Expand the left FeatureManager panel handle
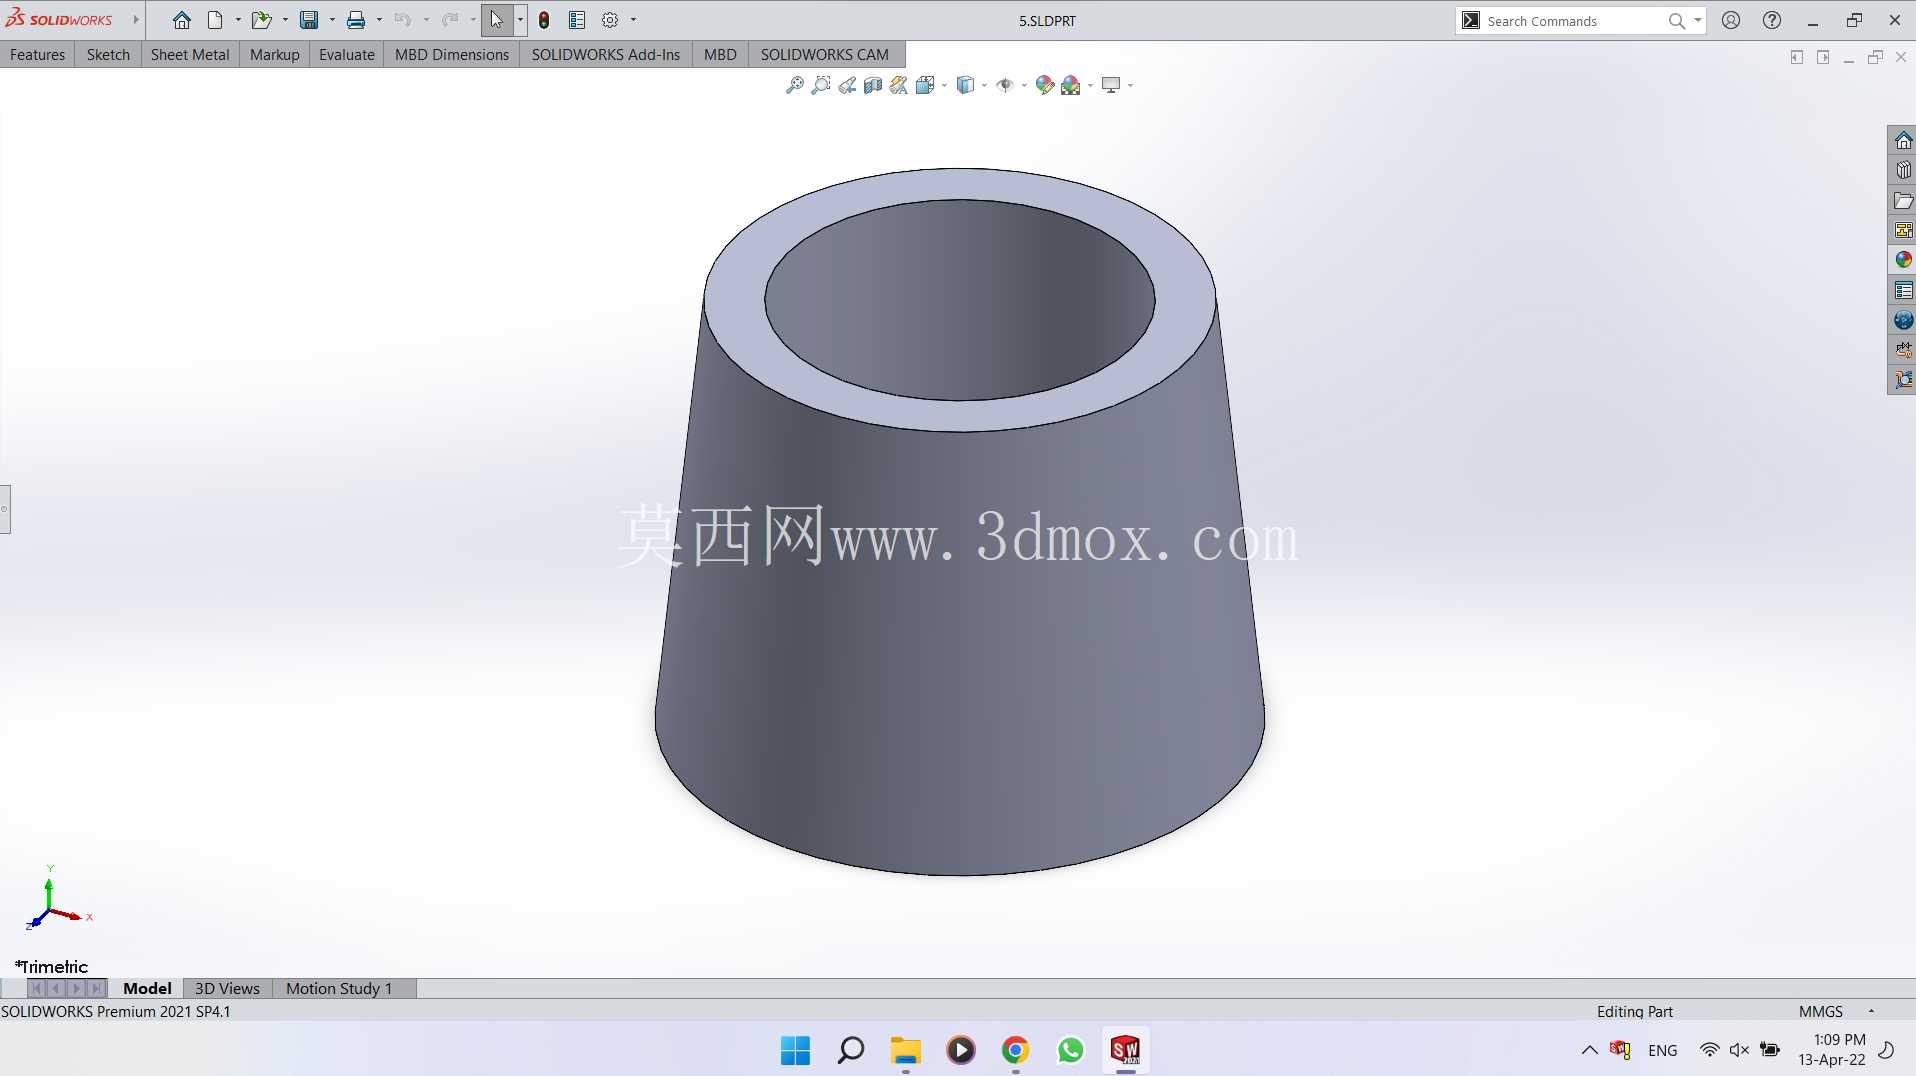1916x1076 pixels. pyautogui.click(x=5, y=509)
